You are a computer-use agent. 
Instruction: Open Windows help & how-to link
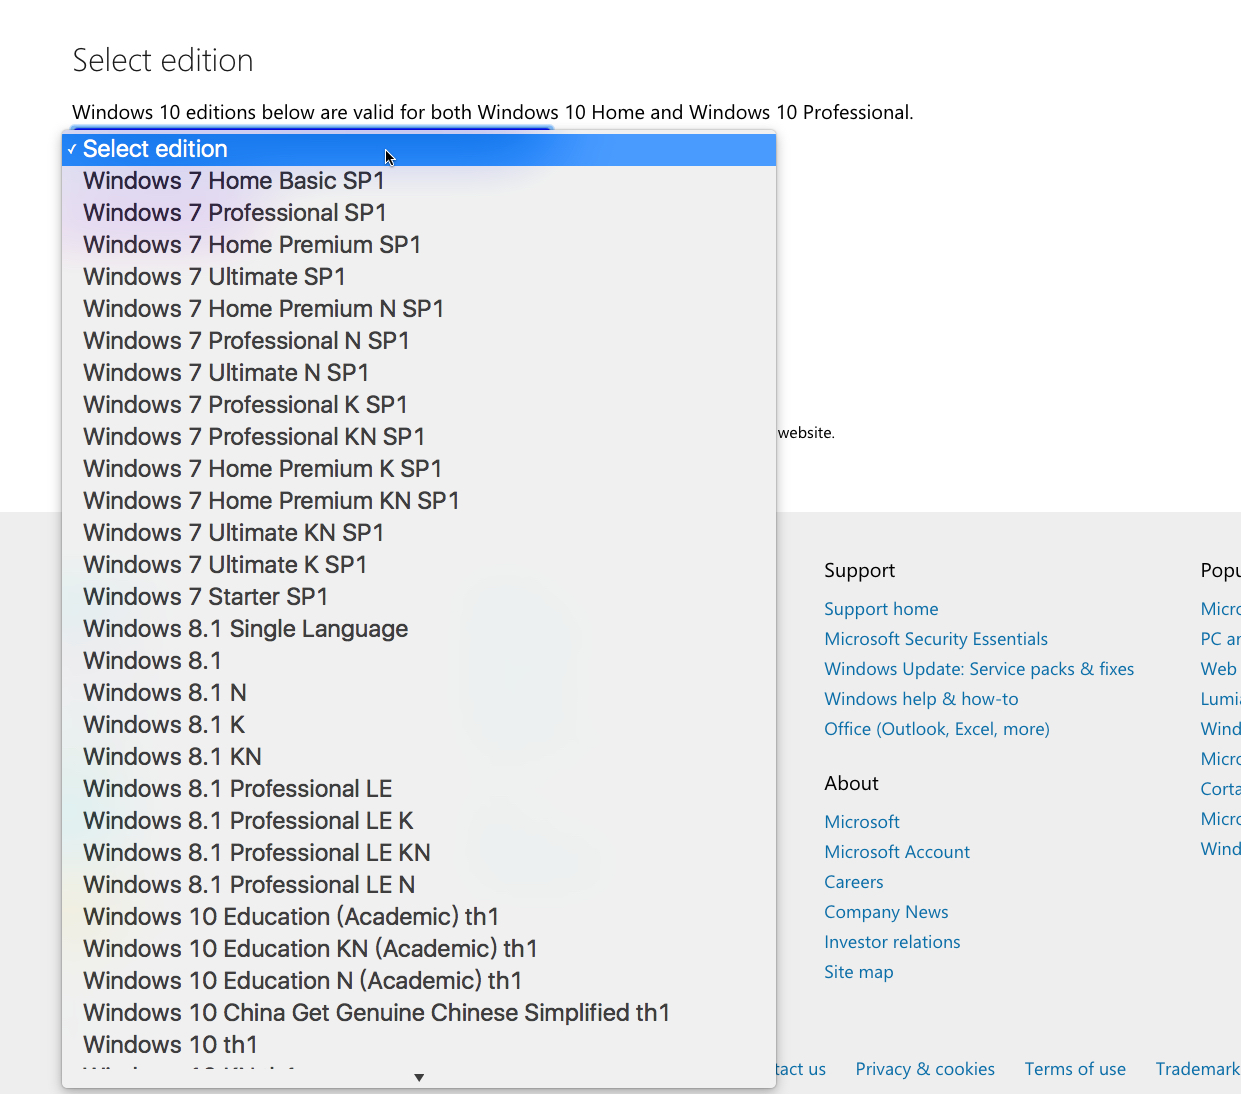pyautogui.click(x=921, y=699)
